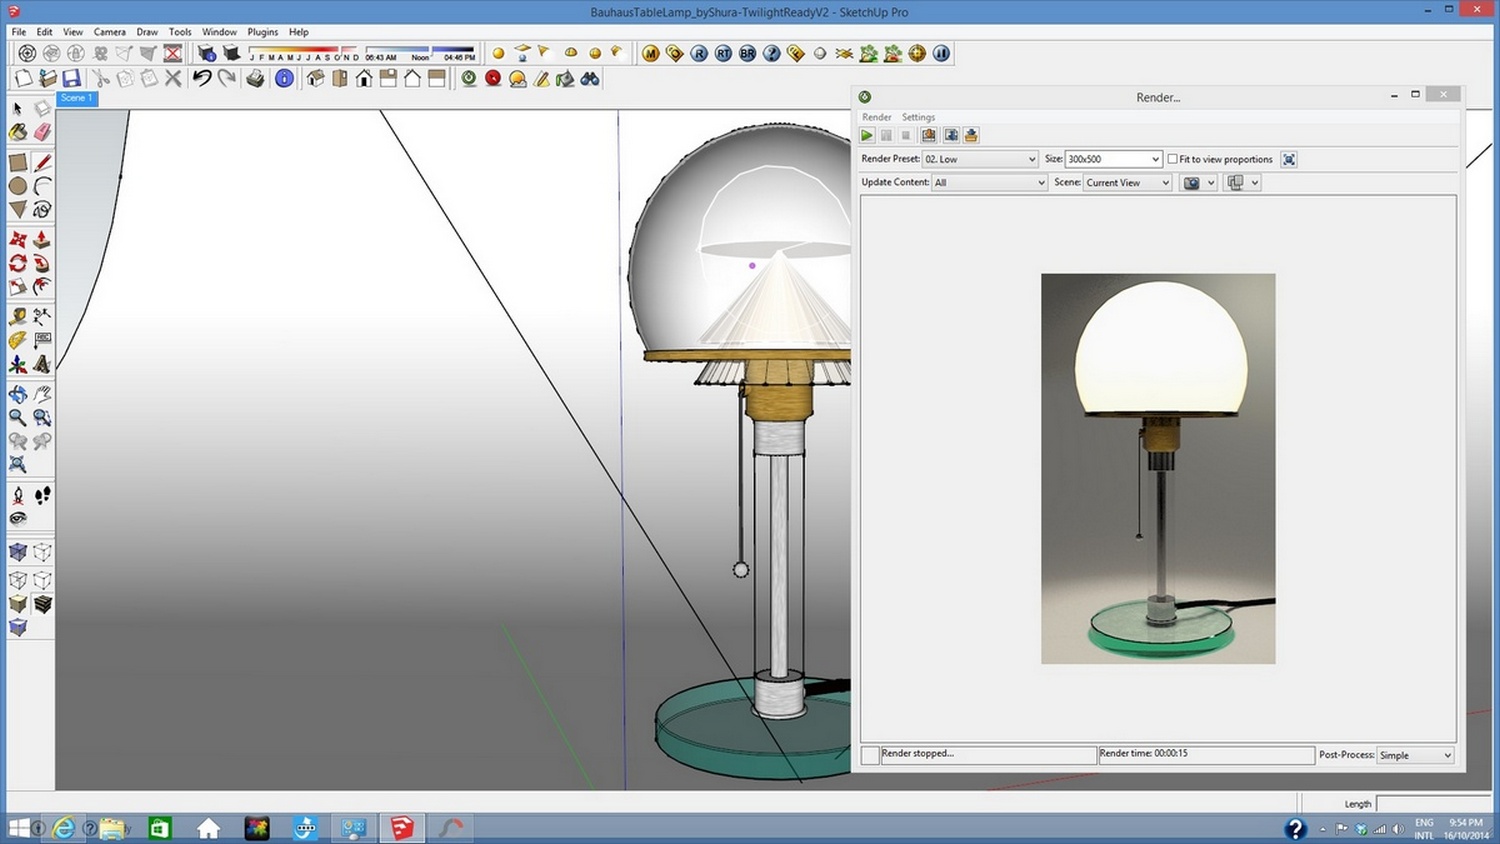The image size is (1500, 844).
Task: Click the rendered lamp image preview
Action: click(1158, 468)
